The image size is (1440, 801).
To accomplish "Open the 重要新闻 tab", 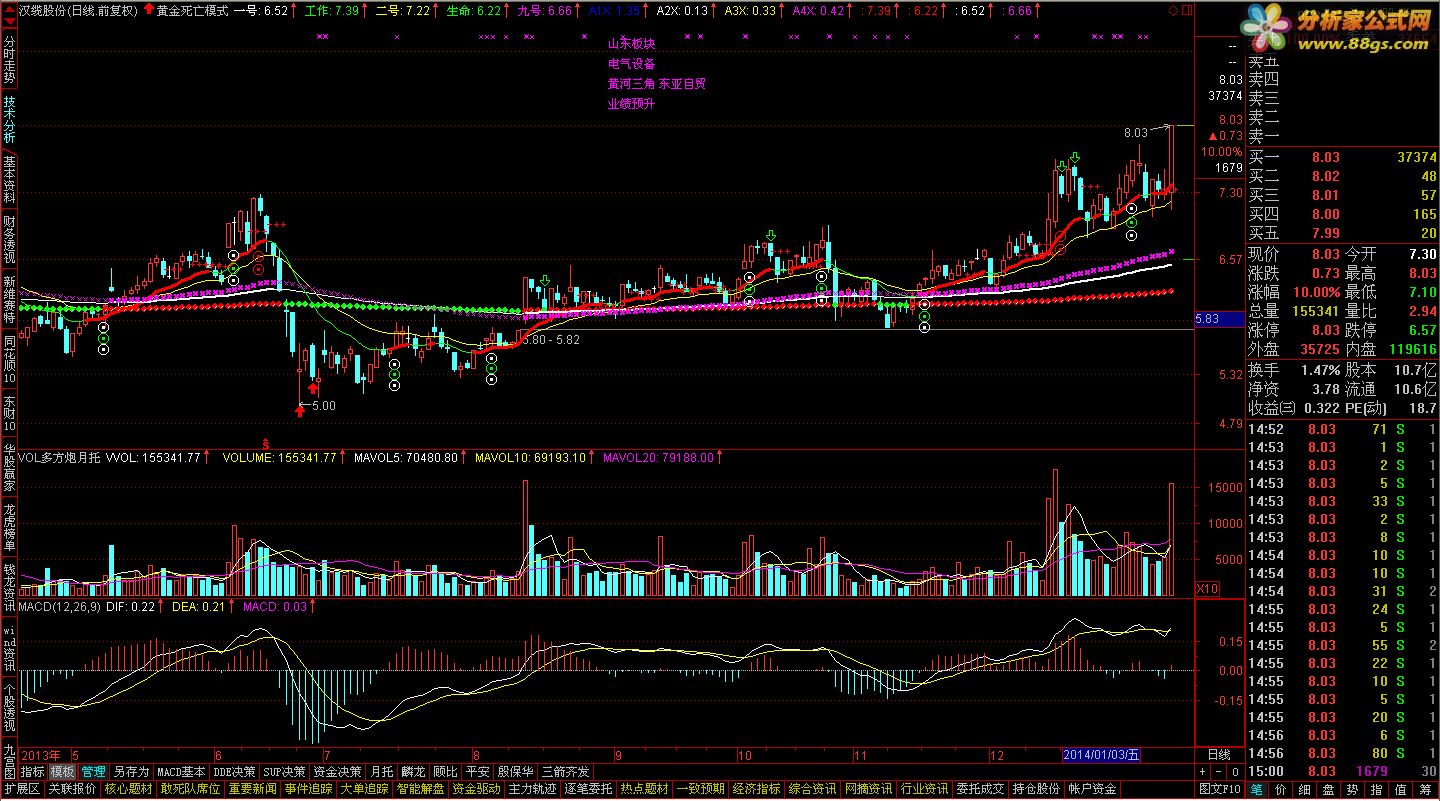I will coord(252,789).
